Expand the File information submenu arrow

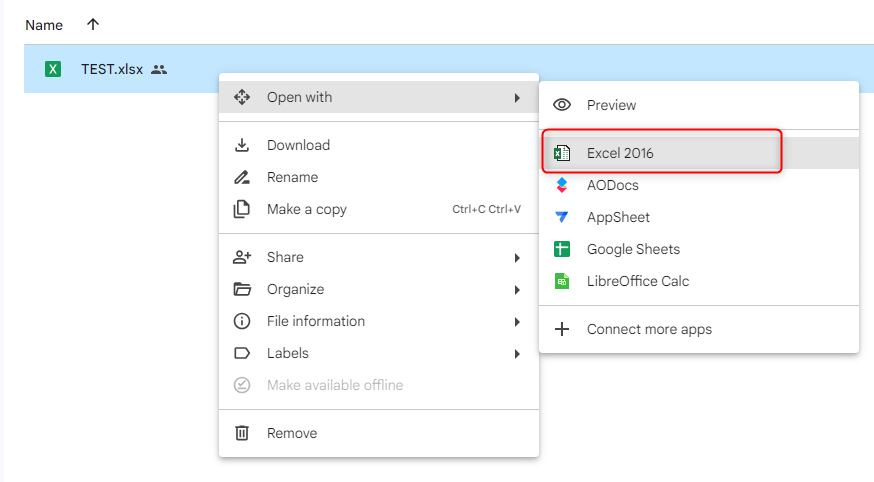(517, 322)
